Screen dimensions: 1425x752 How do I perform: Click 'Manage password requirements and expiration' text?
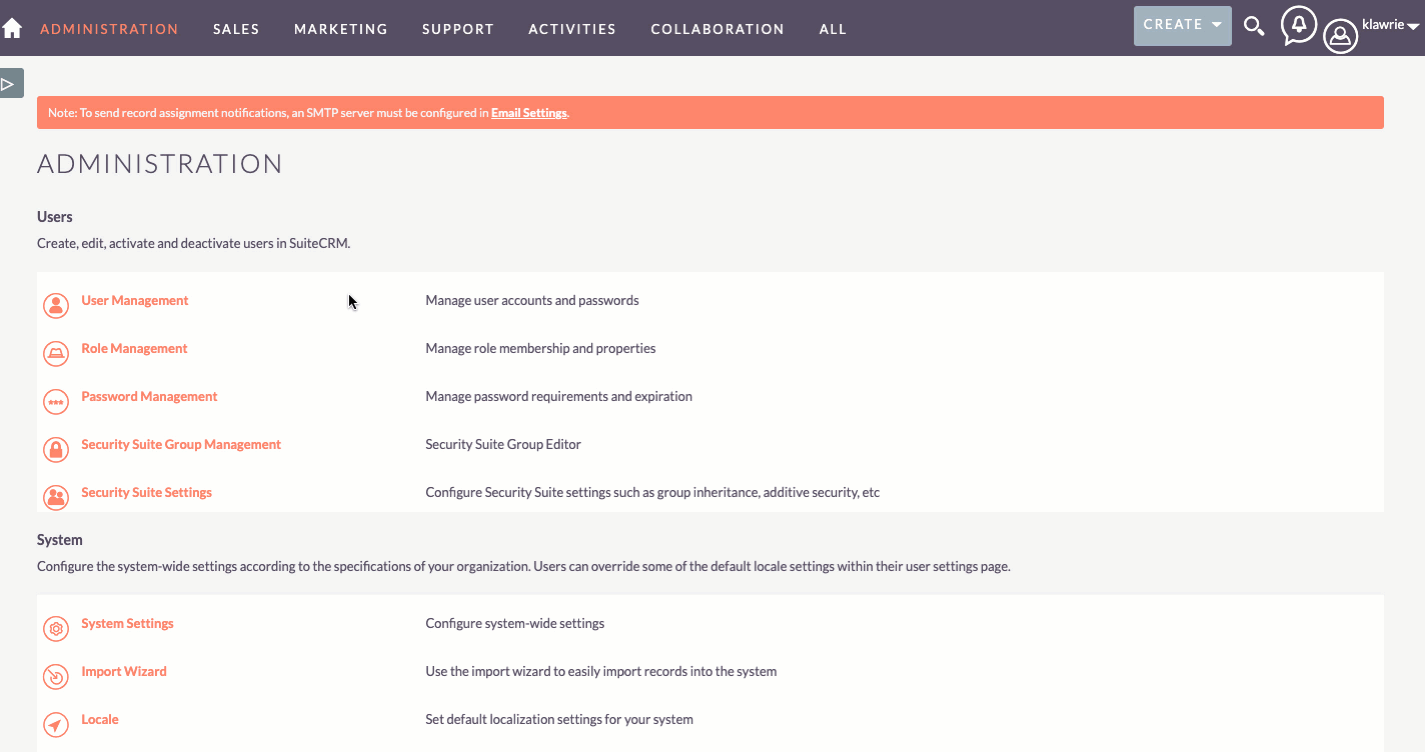click(x=559, y=396)
